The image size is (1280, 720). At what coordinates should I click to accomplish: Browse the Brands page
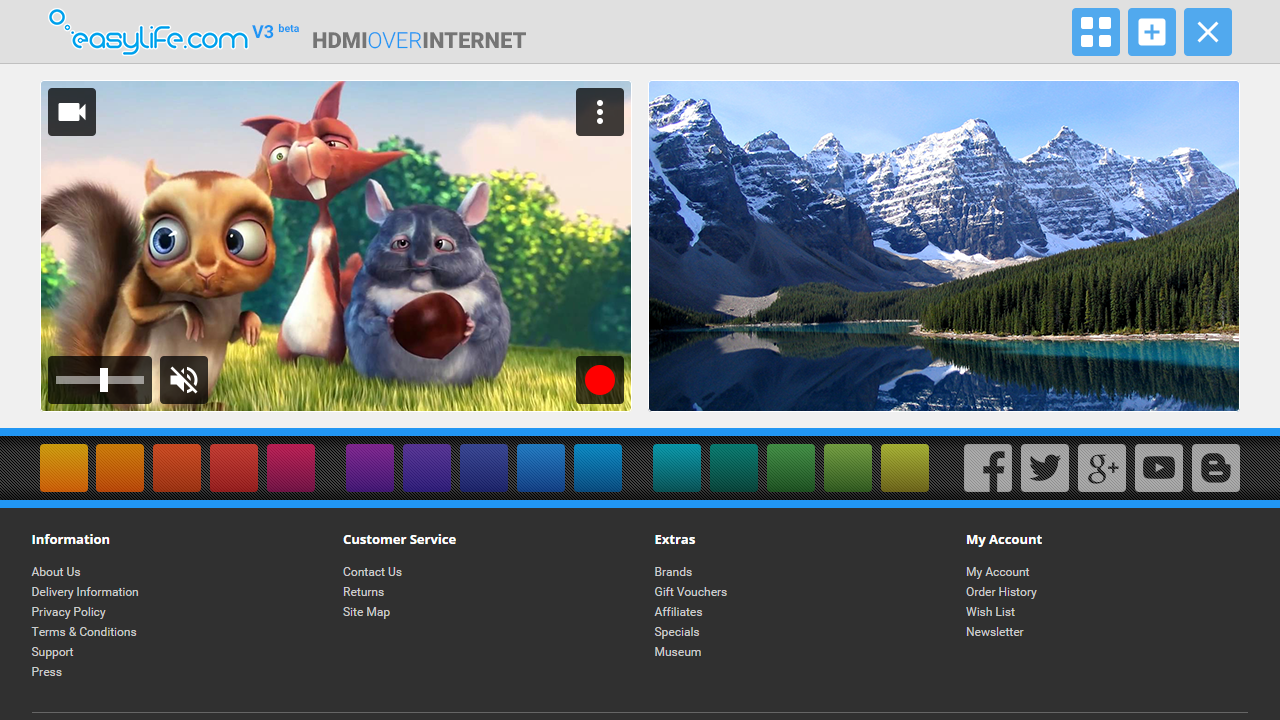pos(674,572)
